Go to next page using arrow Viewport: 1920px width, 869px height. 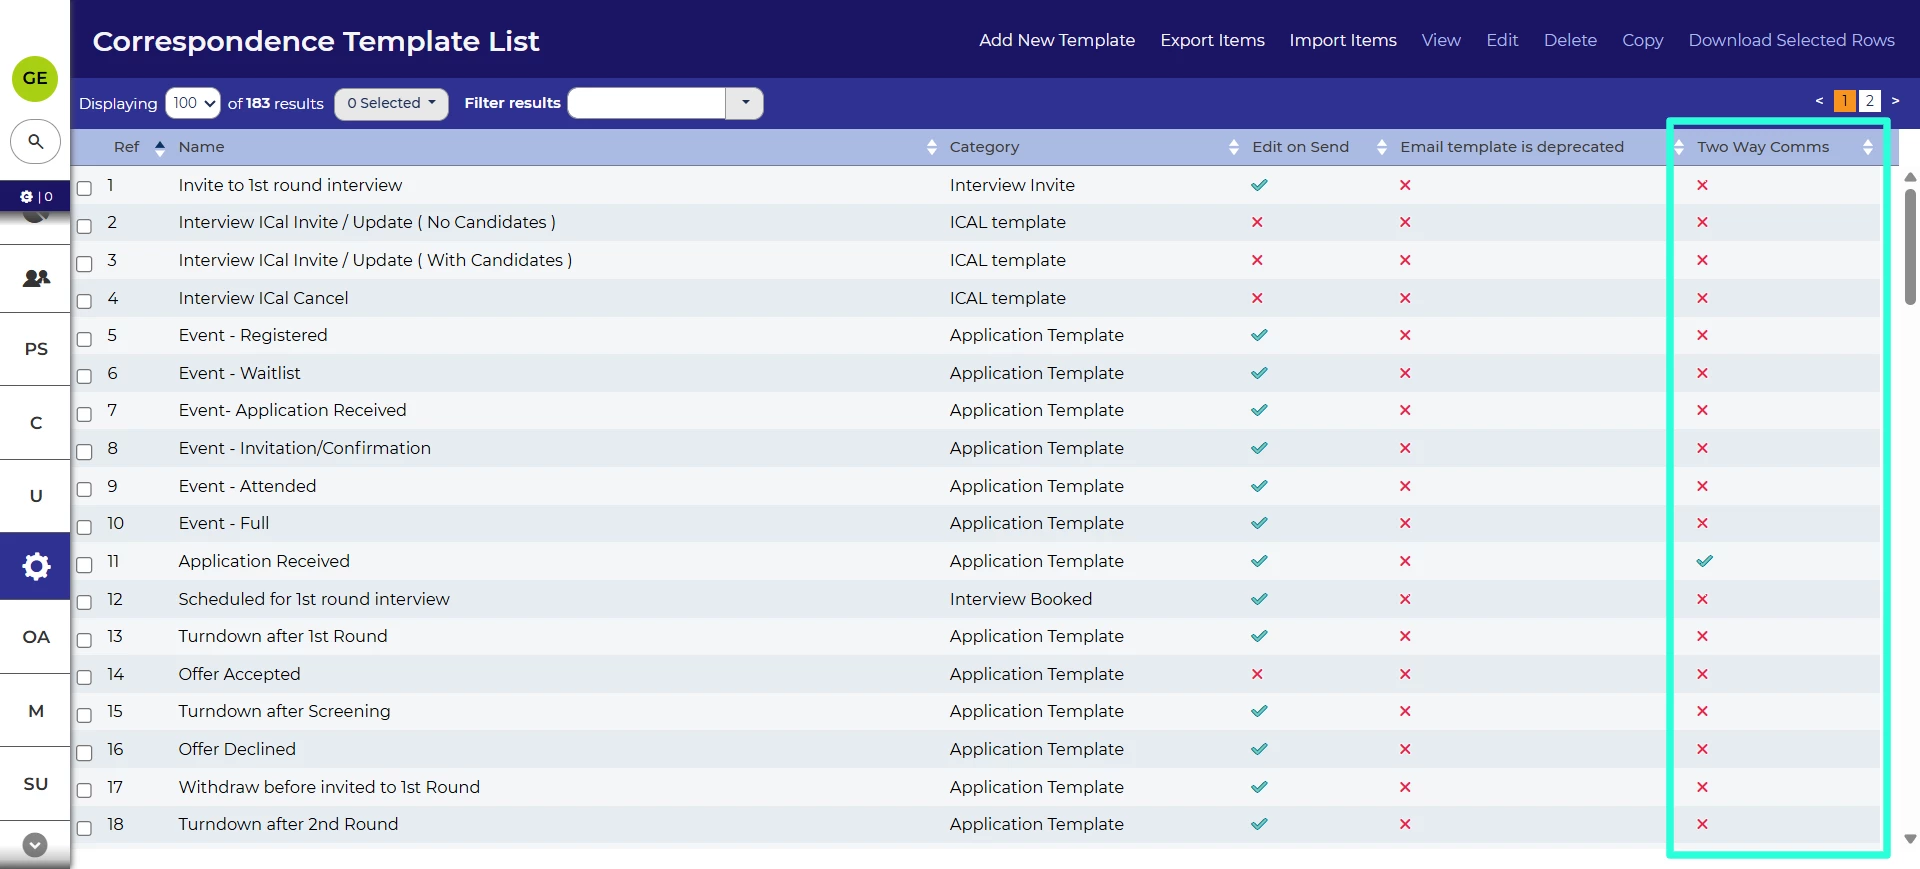pyautogui.click(x=1895, y=101)
